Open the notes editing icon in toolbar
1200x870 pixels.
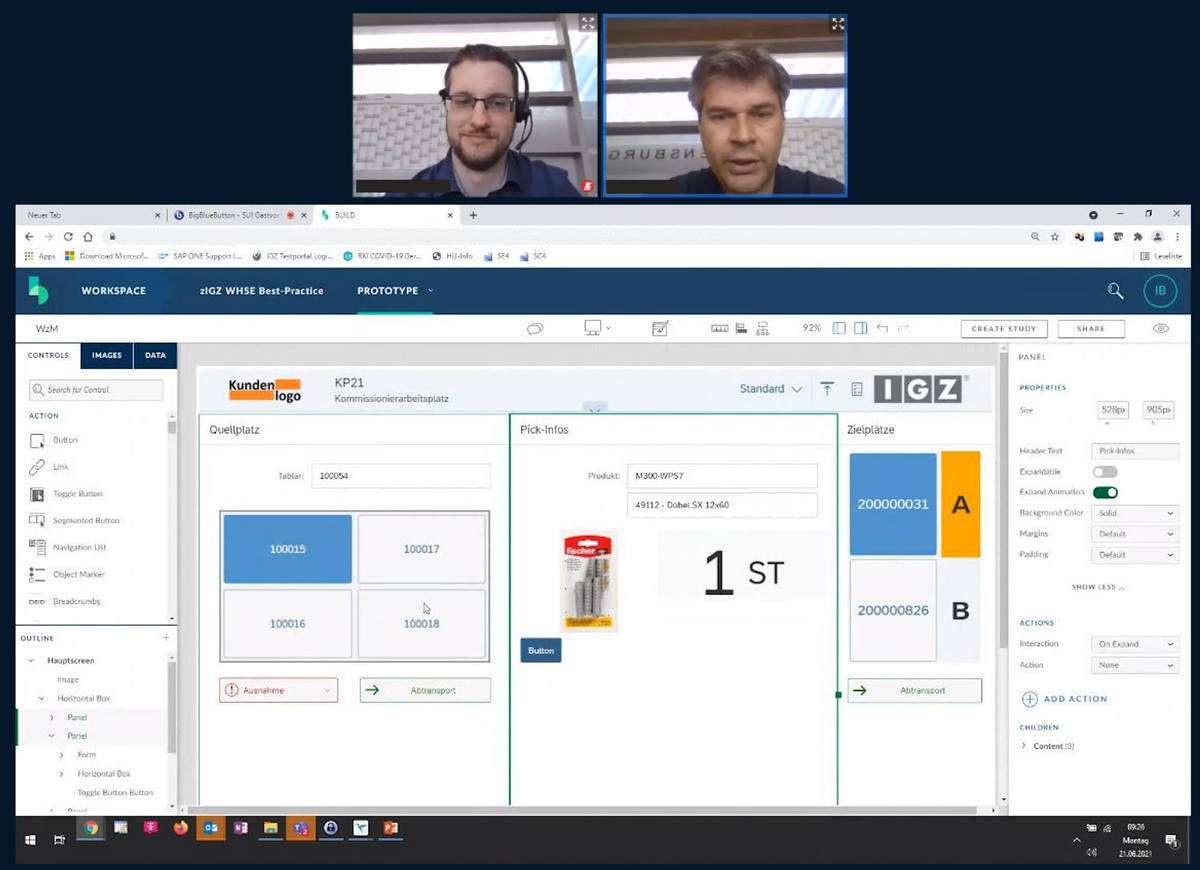pos(660,328)
